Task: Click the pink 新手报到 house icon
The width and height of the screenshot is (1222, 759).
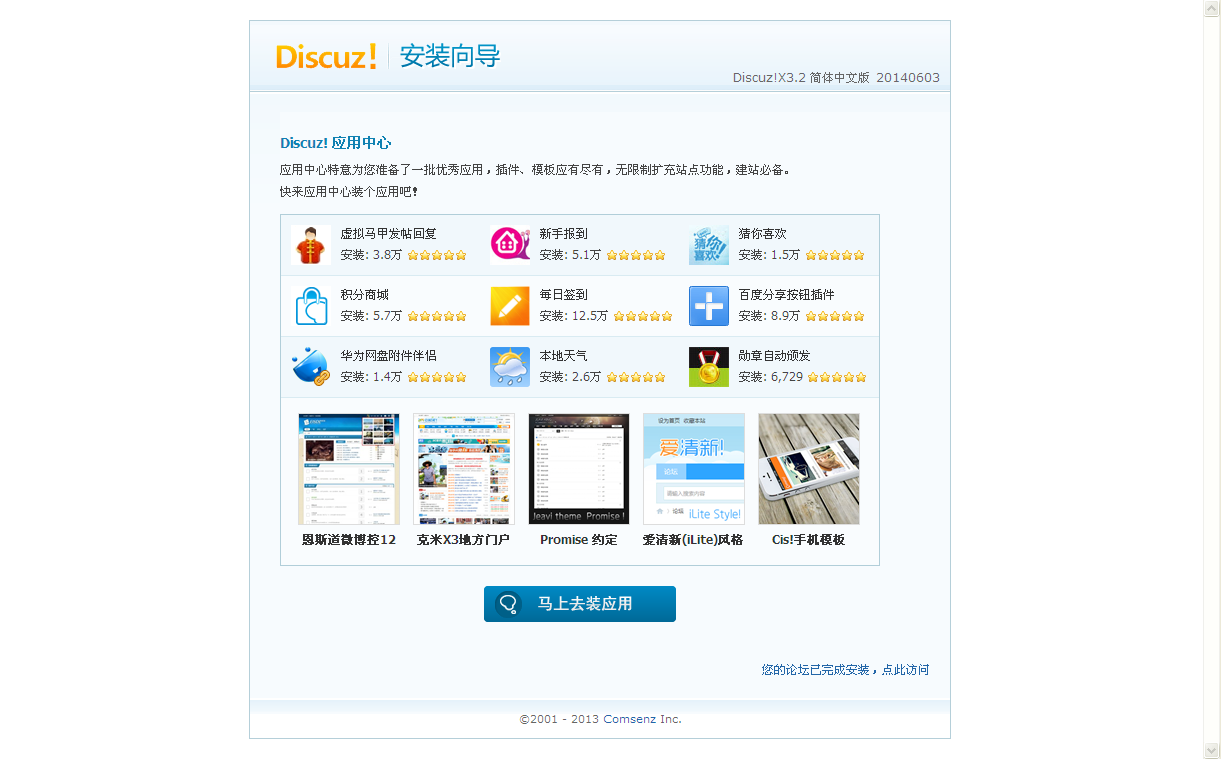Action: (x=509, y=245)
